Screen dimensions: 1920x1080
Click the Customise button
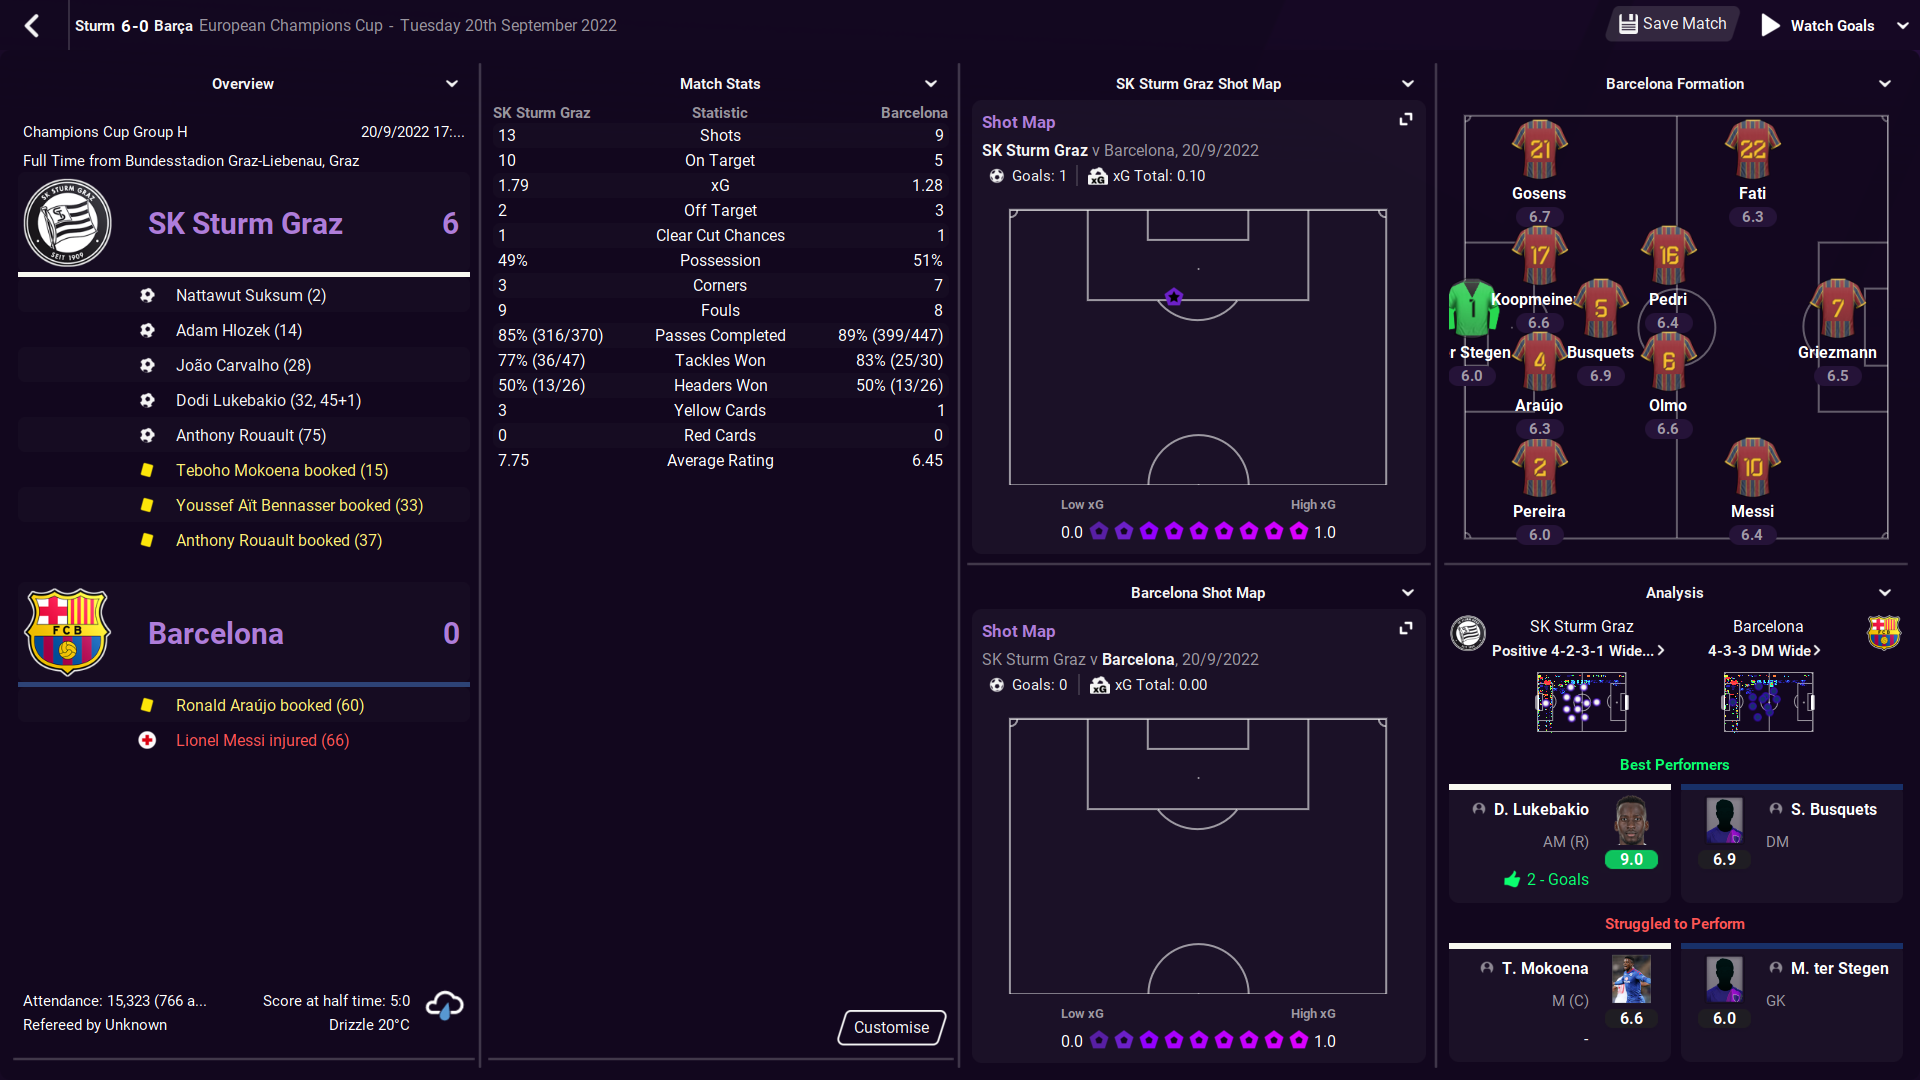tap(891, 1027)
